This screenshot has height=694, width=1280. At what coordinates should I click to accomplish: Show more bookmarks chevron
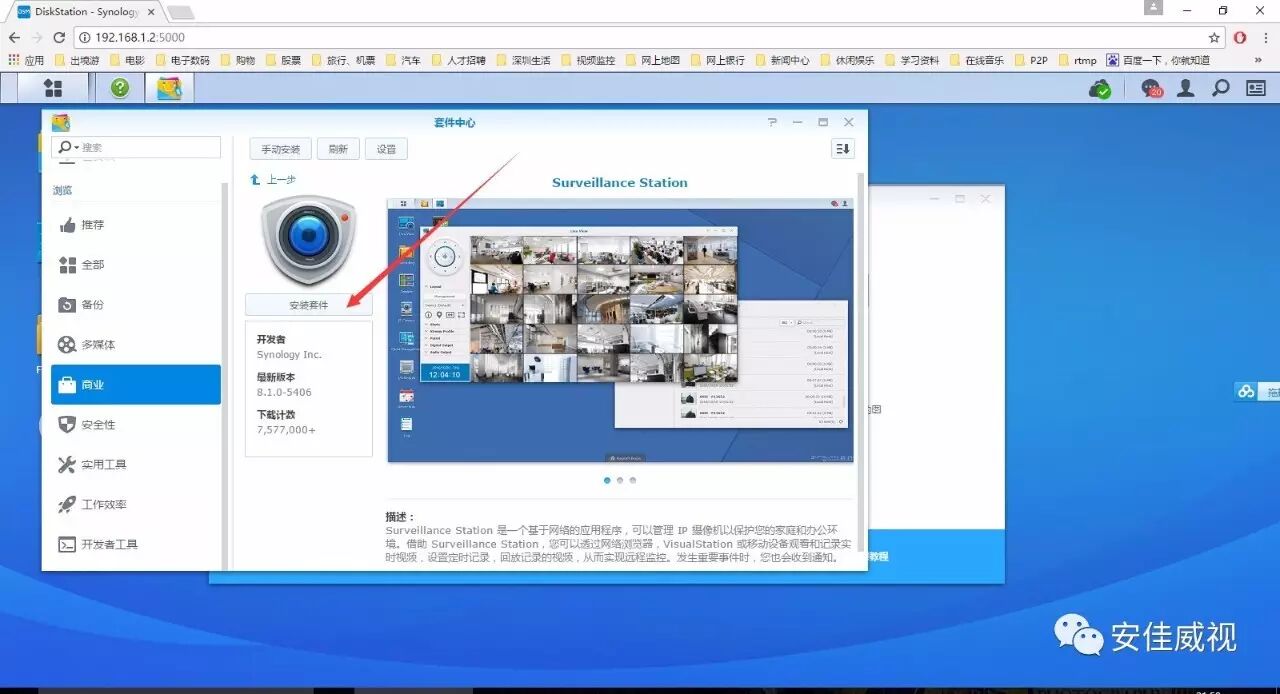[1258, 60]
